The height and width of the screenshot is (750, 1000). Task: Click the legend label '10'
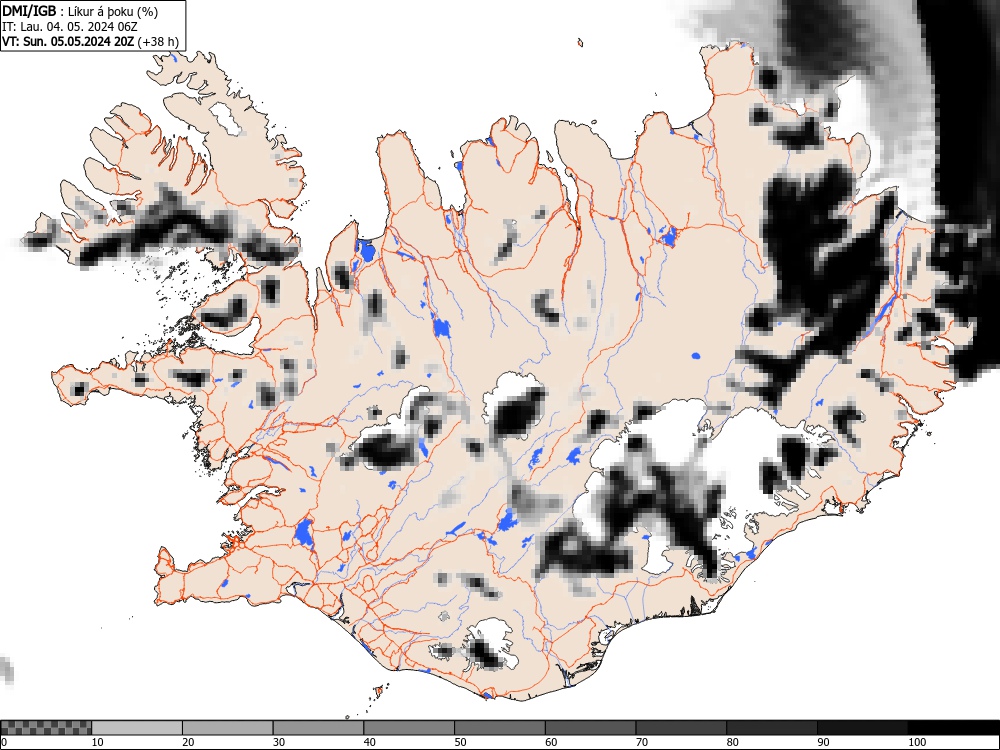tap(98, 742)
